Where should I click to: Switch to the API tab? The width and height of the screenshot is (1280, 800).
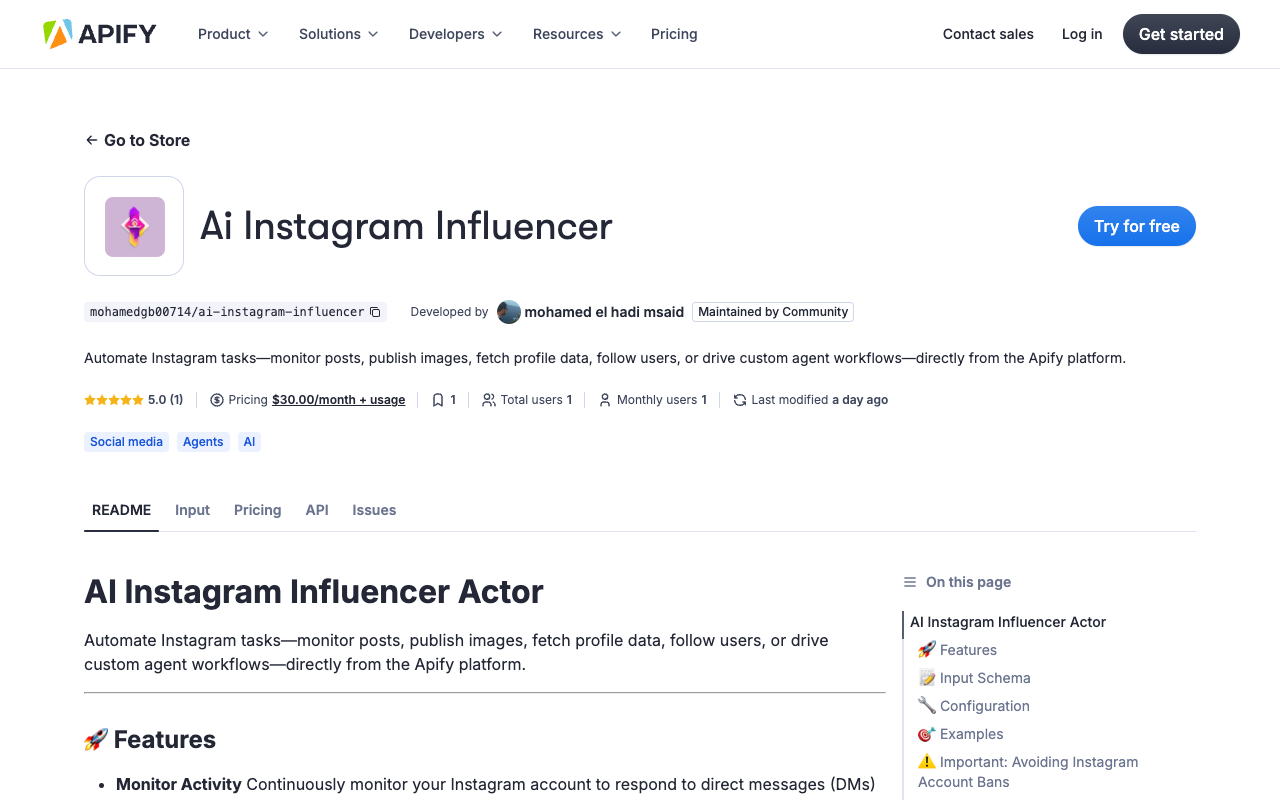(x=317, y=510)
